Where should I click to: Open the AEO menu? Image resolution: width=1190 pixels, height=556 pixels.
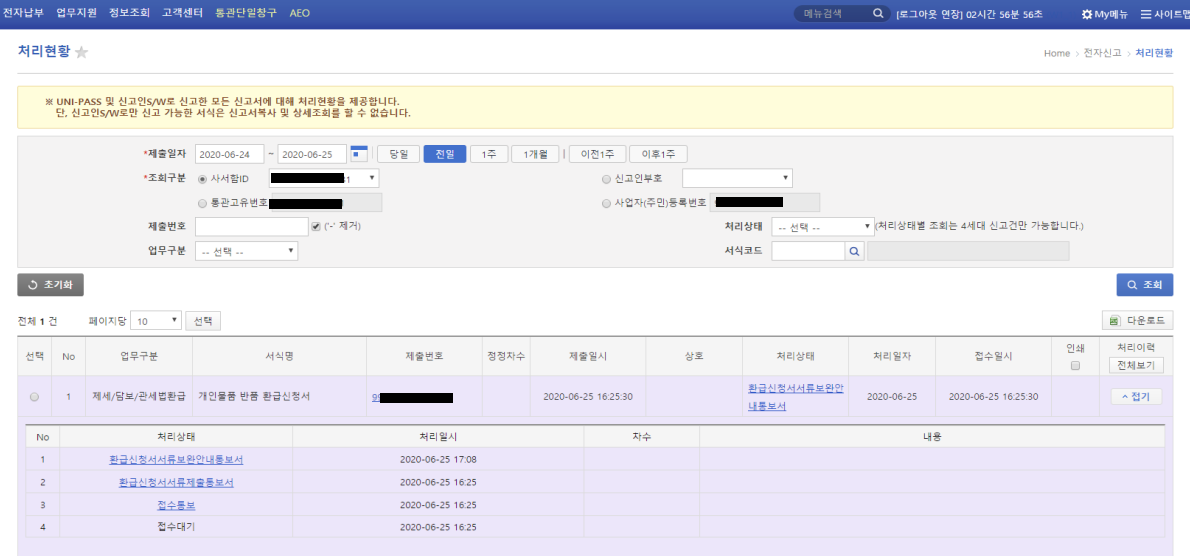pos(300,14)
